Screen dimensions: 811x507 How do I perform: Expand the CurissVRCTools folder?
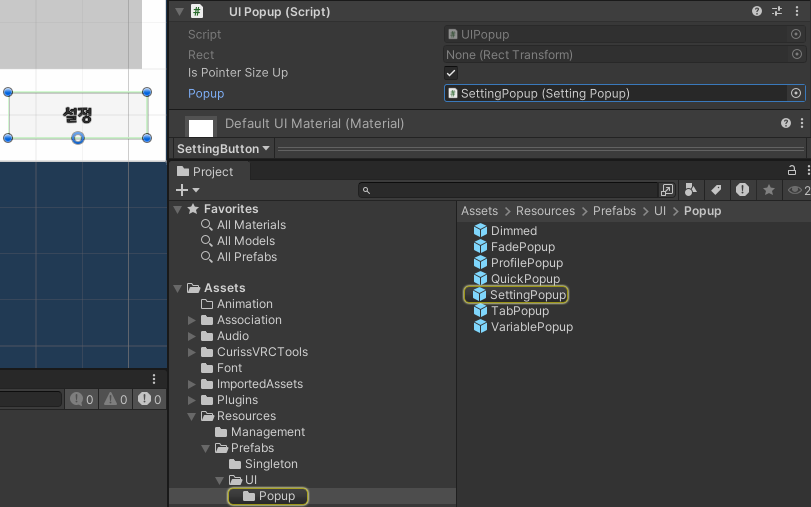click(191, 352)
